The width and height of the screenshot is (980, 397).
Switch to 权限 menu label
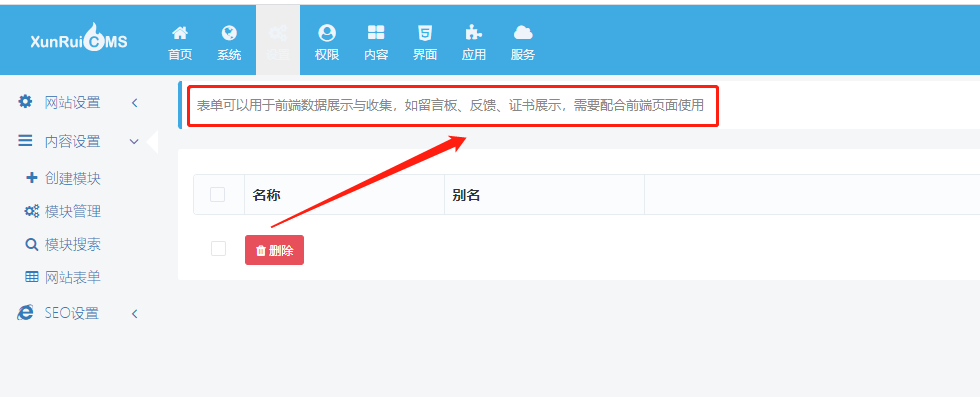[x=327, y=54]
